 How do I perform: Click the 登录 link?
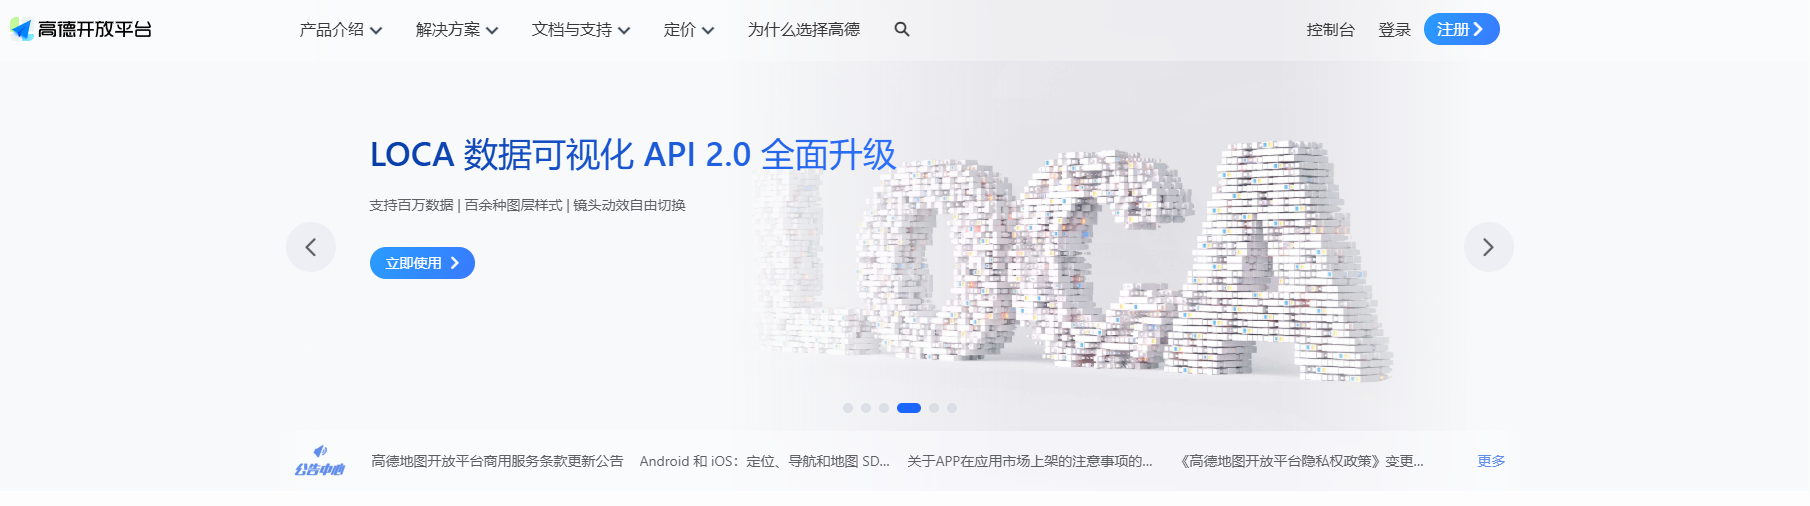pos(1394,30)
